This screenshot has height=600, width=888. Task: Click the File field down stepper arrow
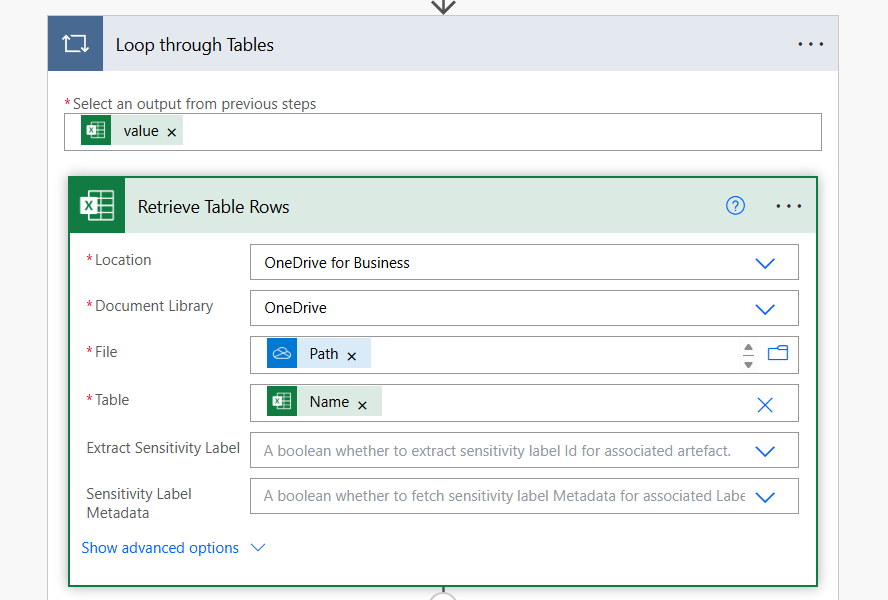coord(748,363)
